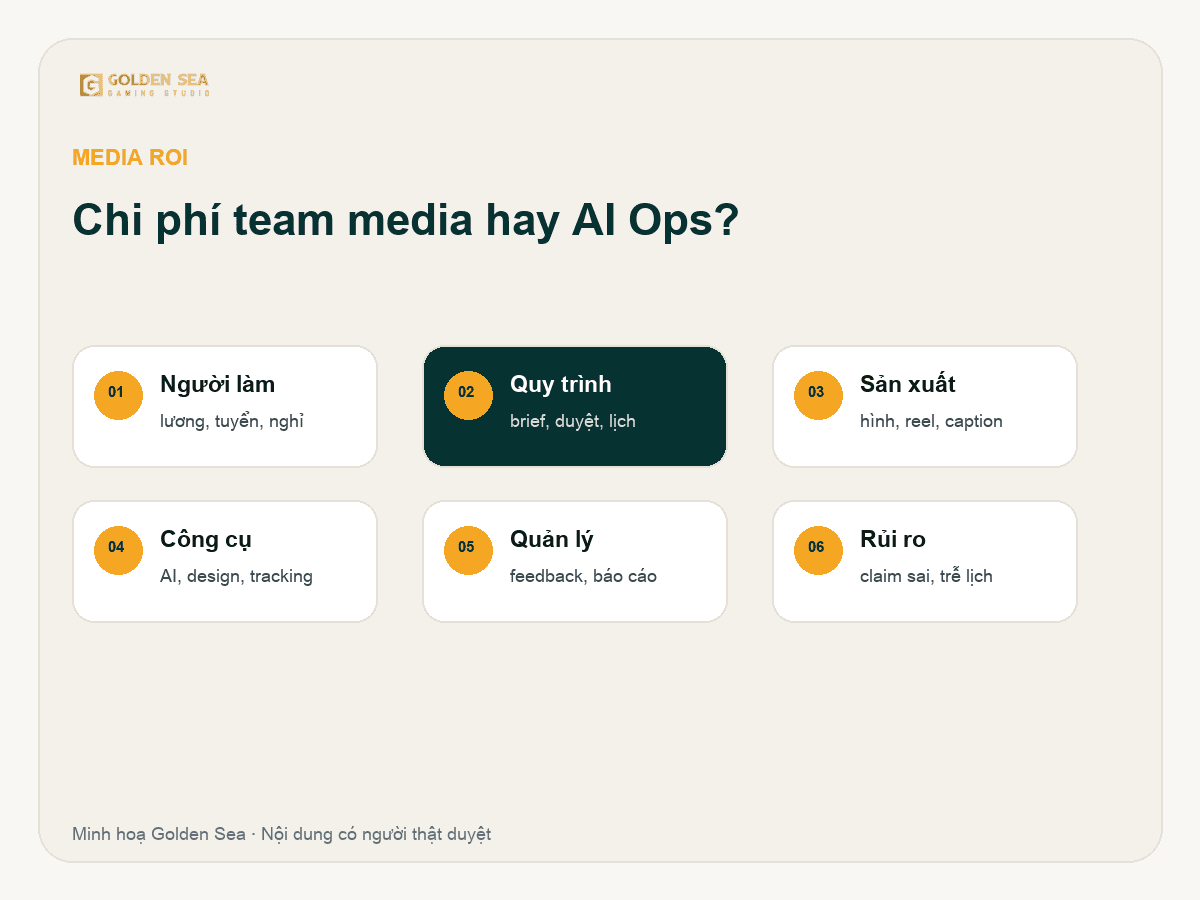Click the text 'brief, duyệt, lịch'
The height and width of the screenshot is (900, 1200).
point(573,421)
